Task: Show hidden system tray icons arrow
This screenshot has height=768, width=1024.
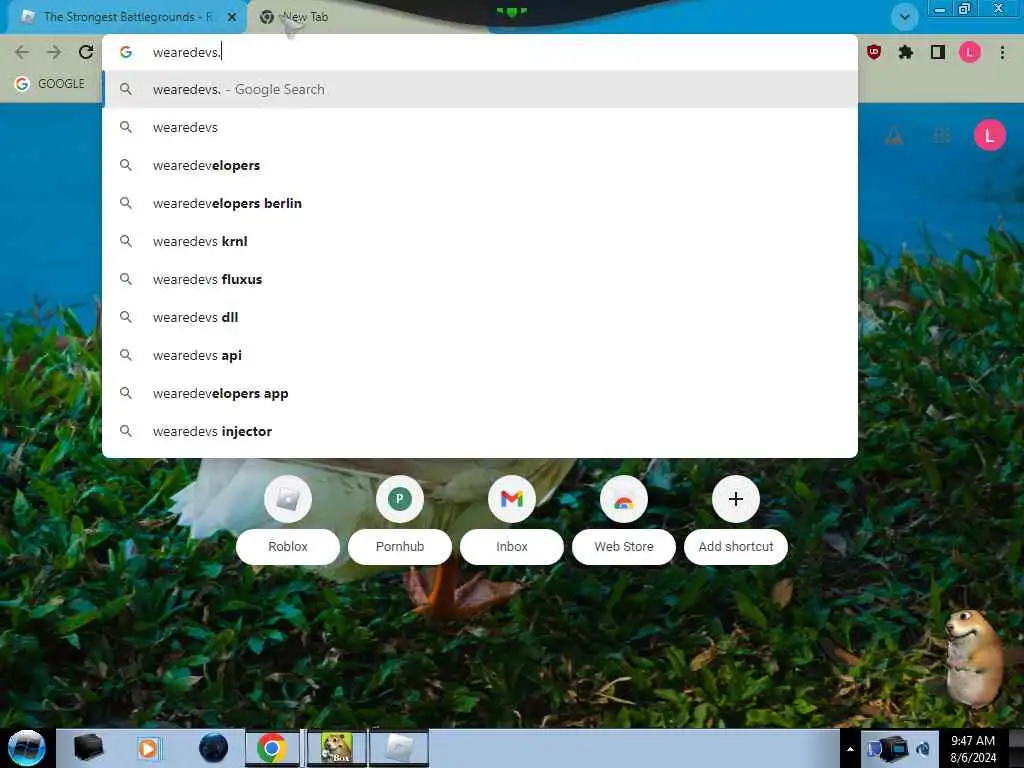Action: [x=850, y=749]
